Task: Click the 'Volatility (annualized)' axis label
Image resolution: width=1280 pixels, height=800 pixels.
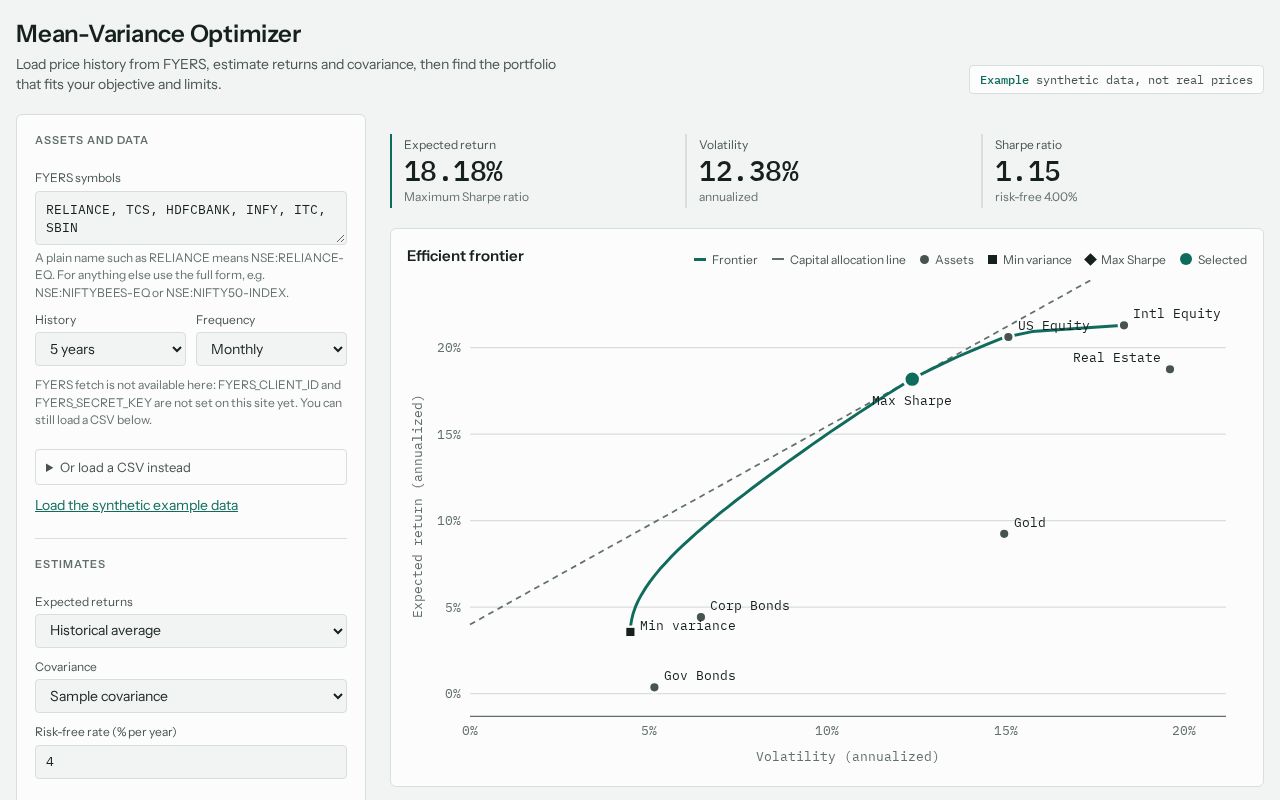Action: 847,757
